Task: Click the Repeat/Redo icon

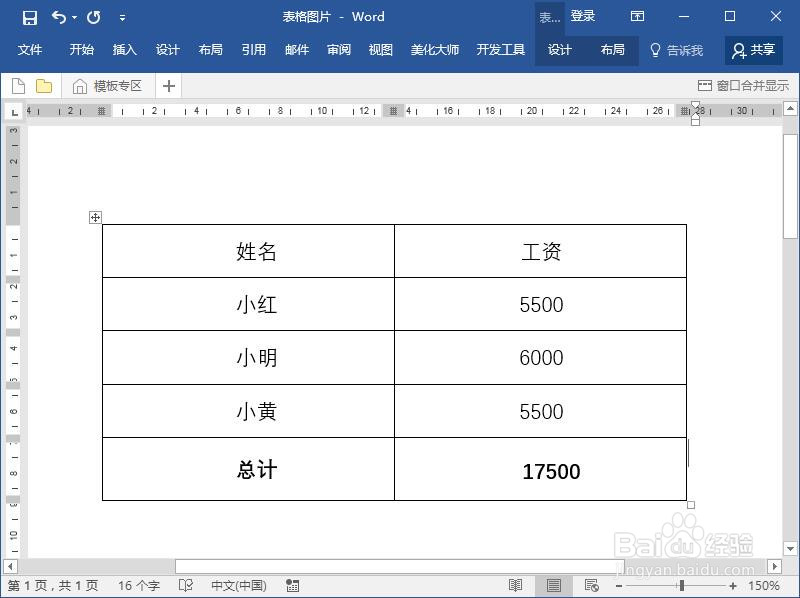Action: point(93,17)
